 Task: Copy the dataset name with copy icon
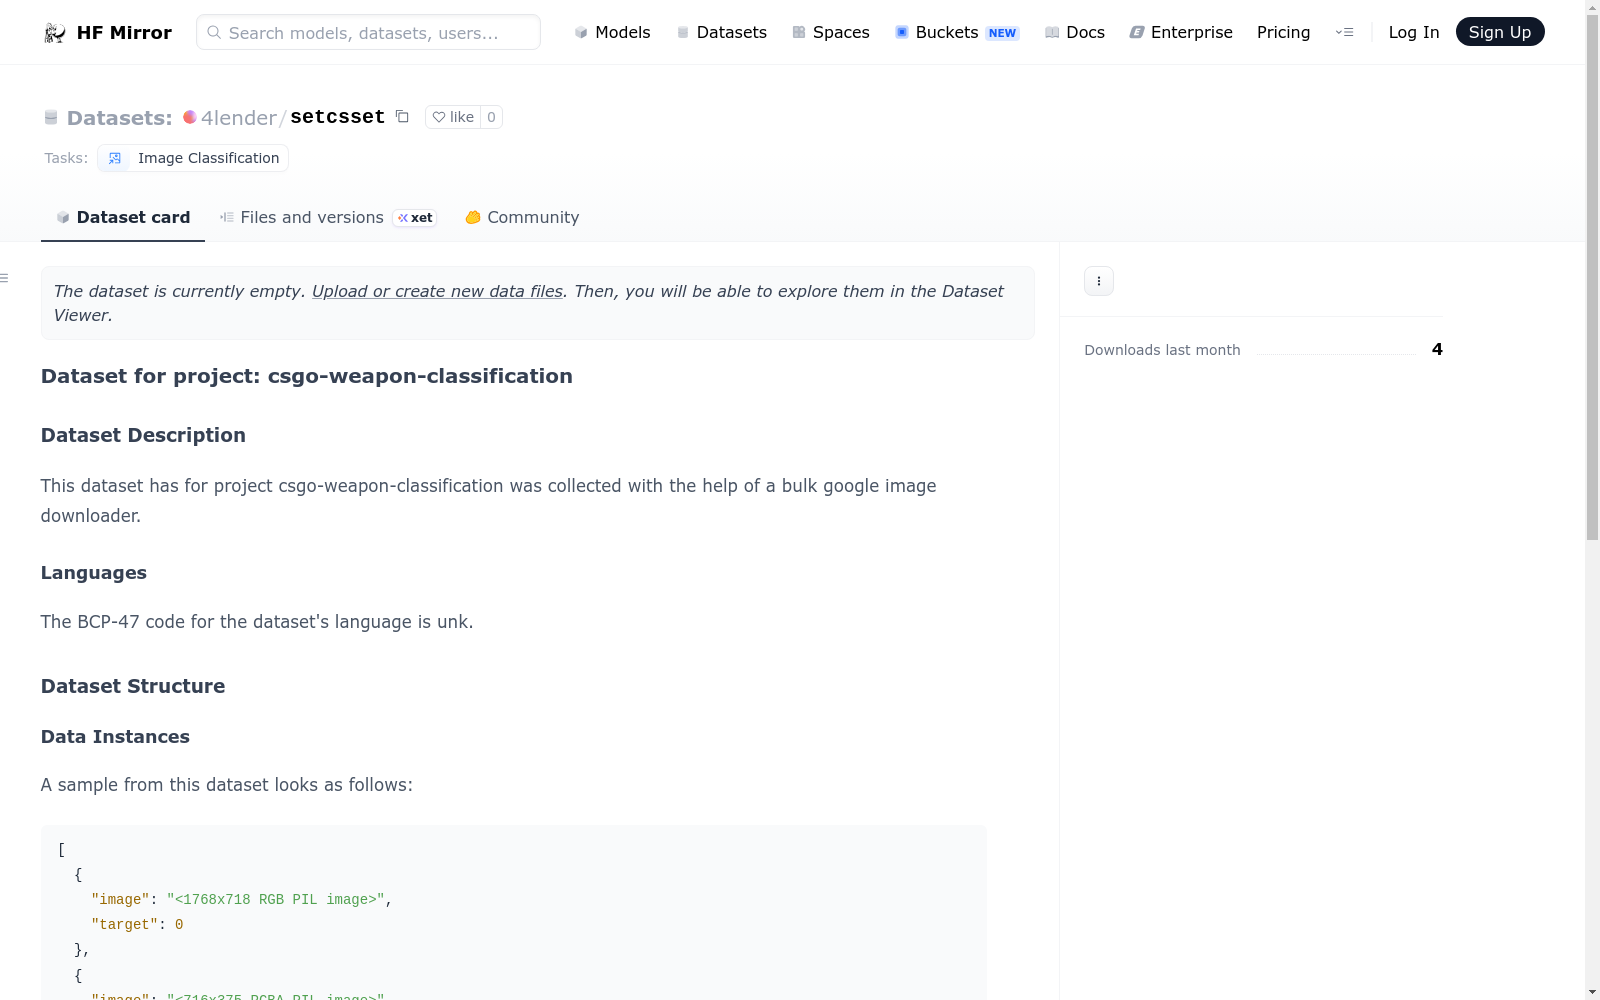tap(402, 117)
